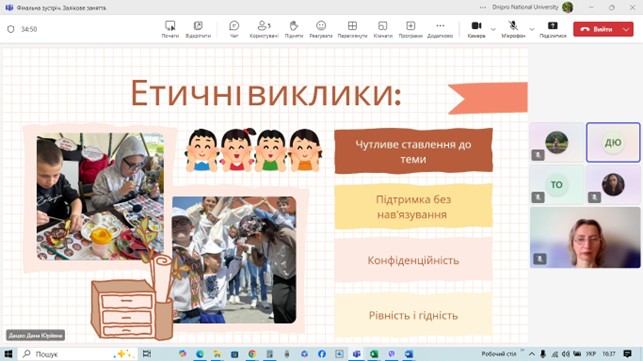Open leave options arrow beside Вийти
The image size is (643, 361).
click(627, 29)
